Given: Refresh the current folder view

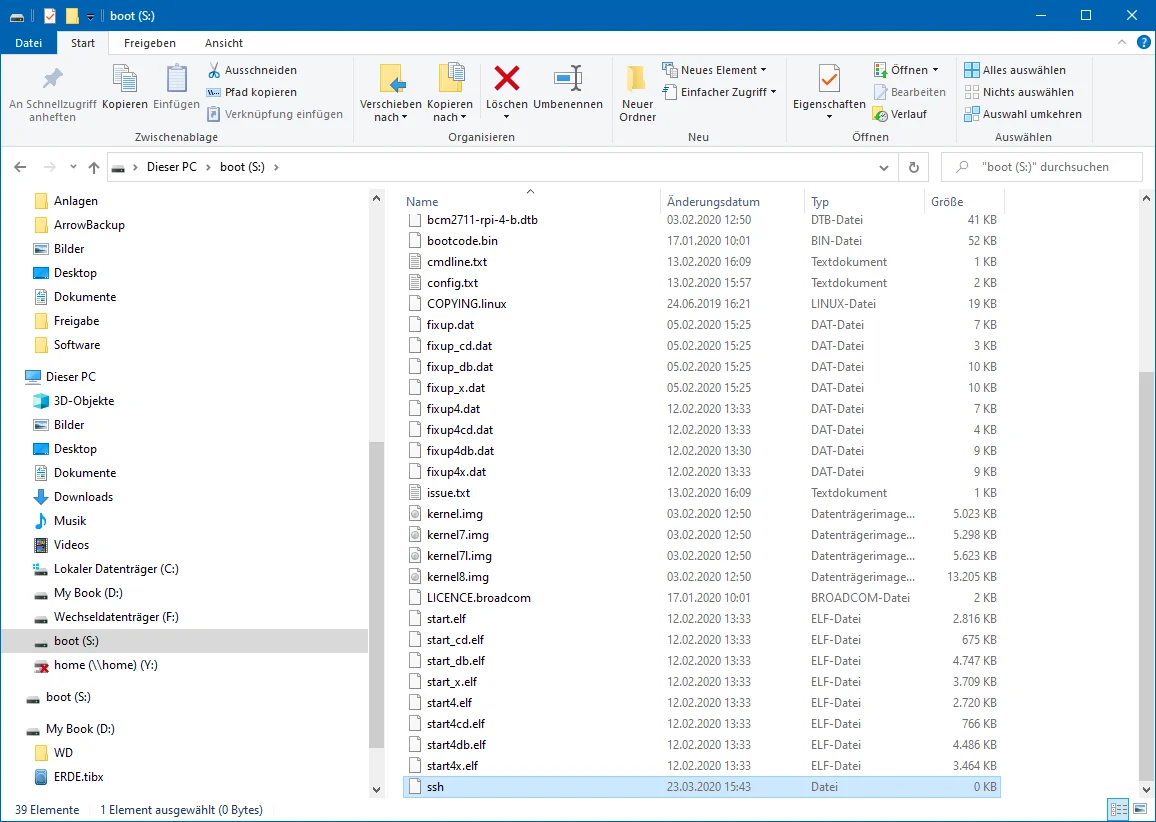Looking at the screenshot, I should pyautogui.click(x=913, y=167).
